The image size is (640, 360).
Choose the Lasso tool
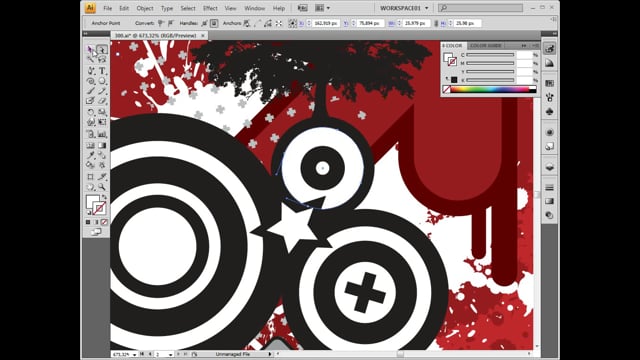click(102, 60)
